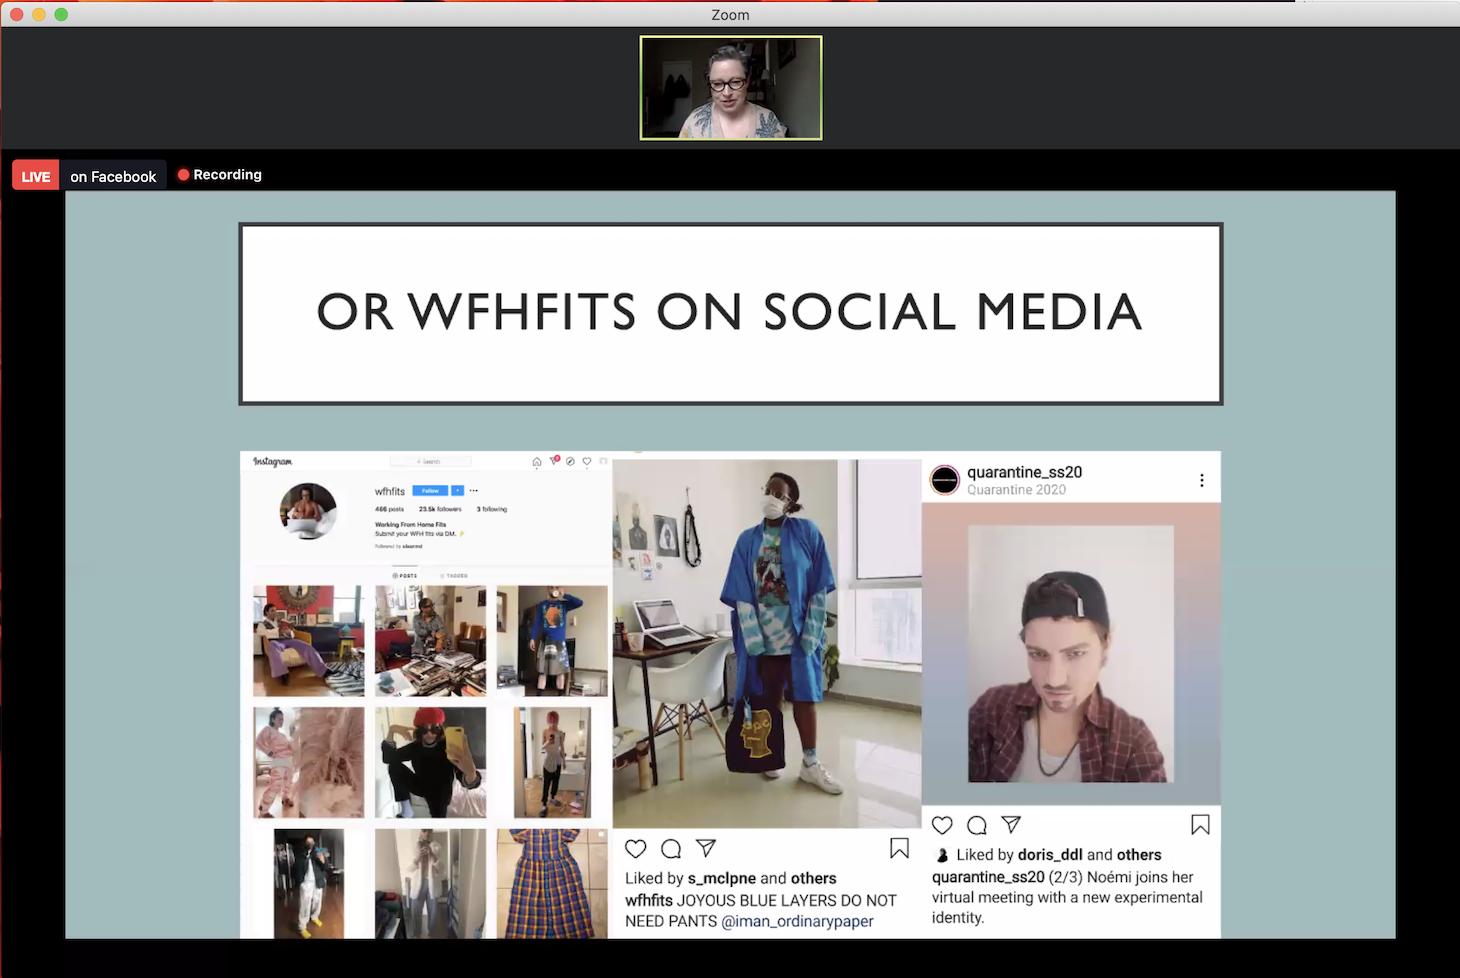
Task: Like the quarantine_ss20 post with the heart icon
Action: coord(942,825)
